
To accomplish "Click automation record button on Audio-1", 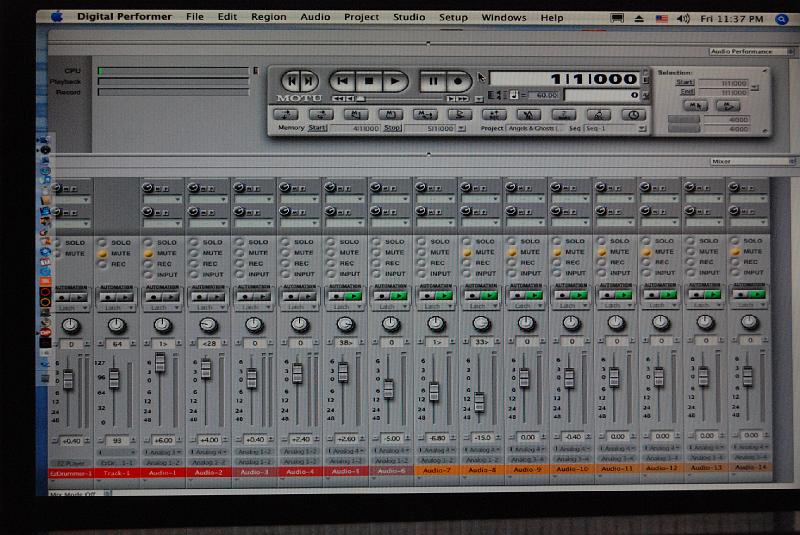I will tap(154, 297).
